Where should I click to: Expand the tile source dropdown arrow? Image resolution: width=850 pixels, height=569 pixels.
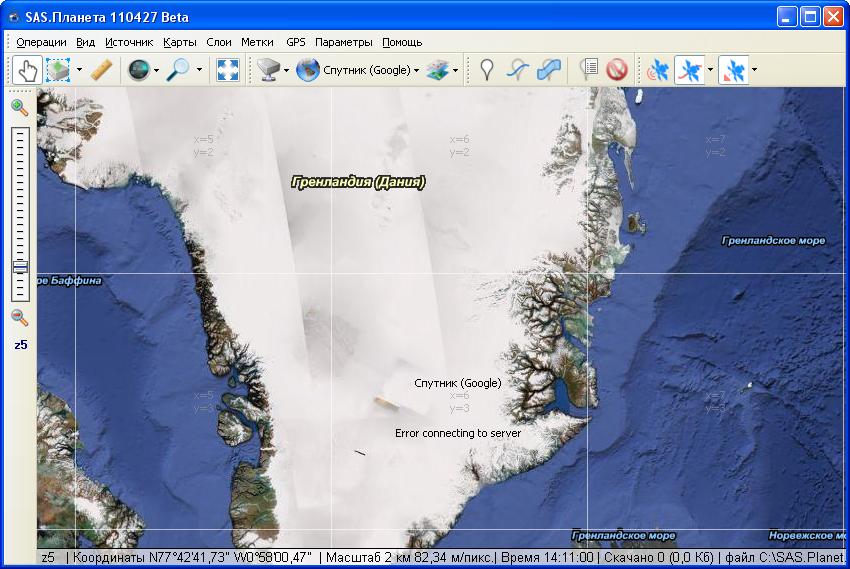click(286, 71)
